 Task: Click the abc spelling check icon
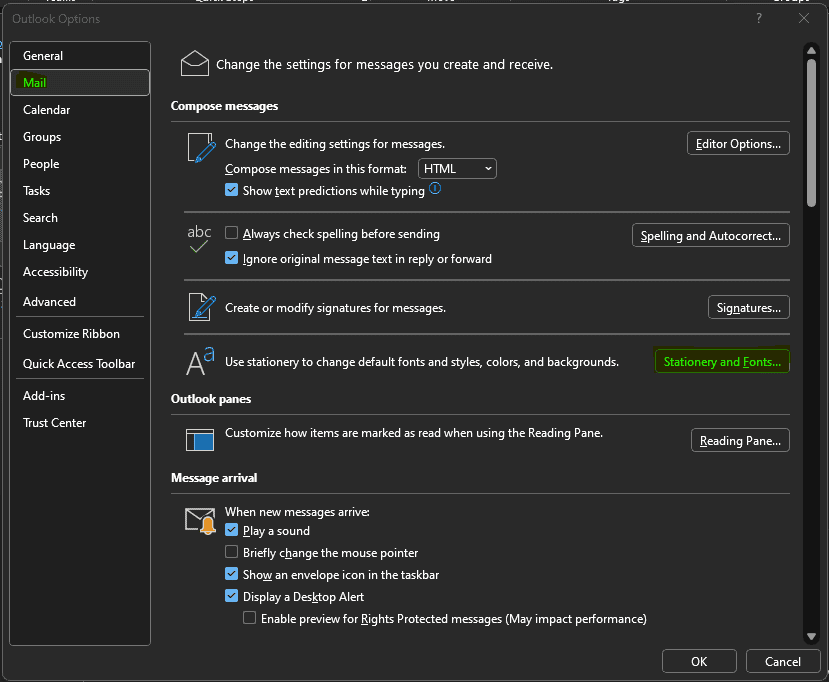click(x=199, y=239)
